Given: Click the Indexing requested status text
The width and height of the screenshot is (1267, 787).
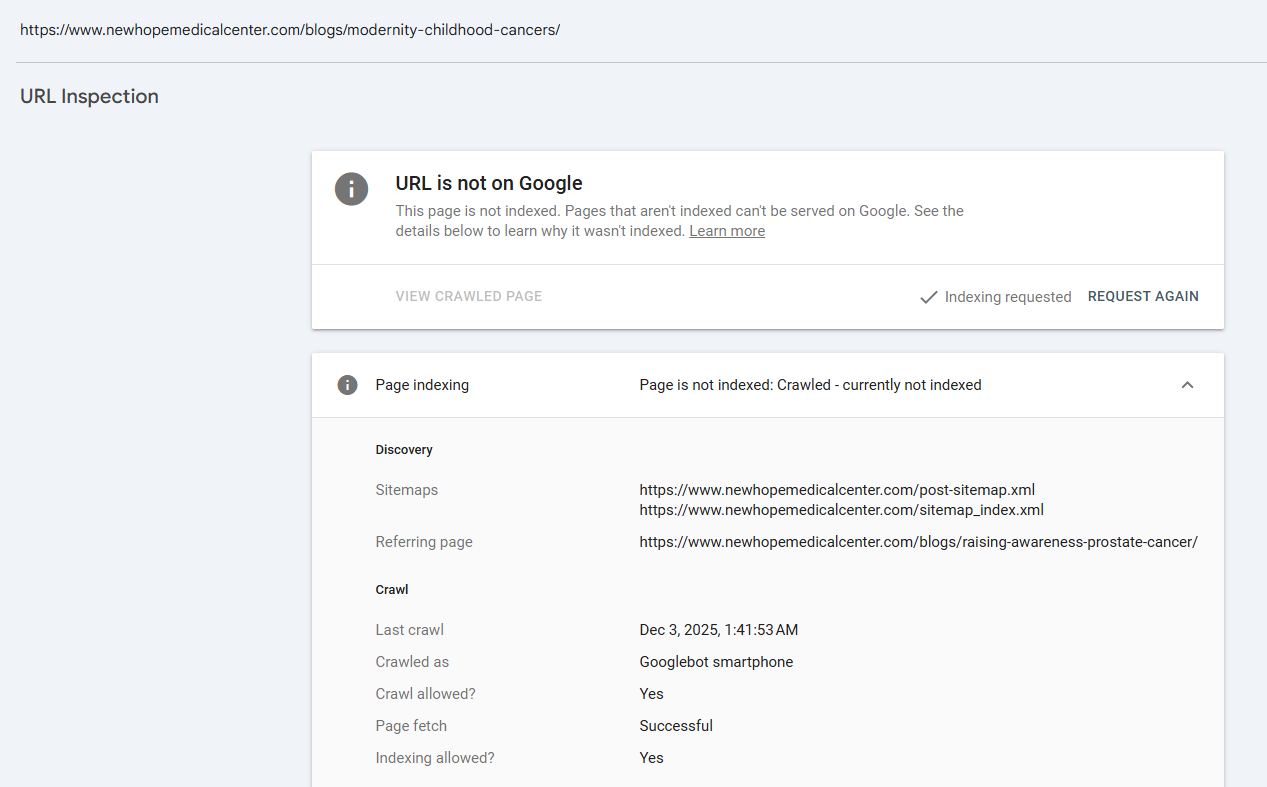Looking at the screenshot, I should click(x=1007, y=297).
